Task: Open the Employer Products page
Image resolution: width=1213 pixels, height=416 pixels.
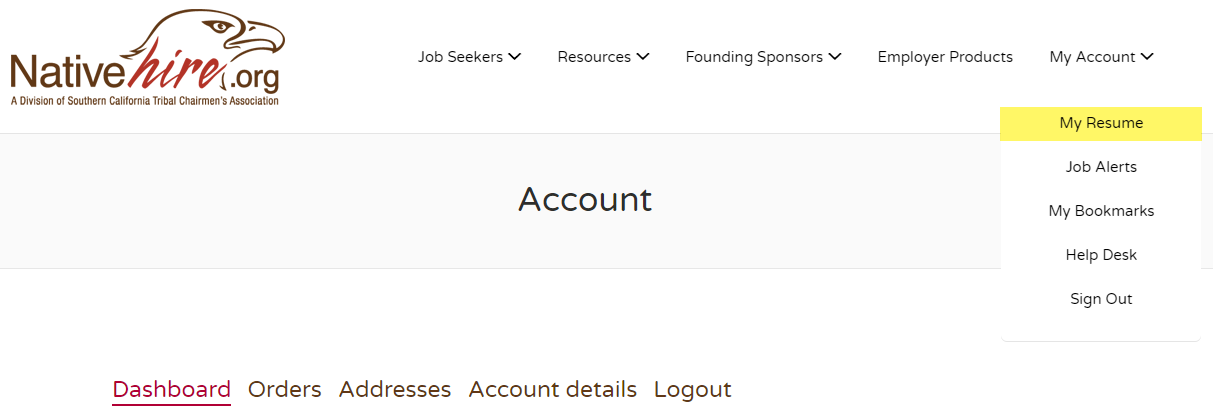Action: pyautogui.click(x=945, y=57)
